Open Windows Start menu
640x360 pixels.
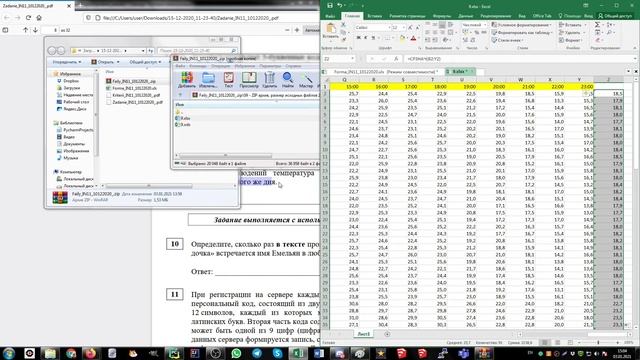[x=9, y=353]
